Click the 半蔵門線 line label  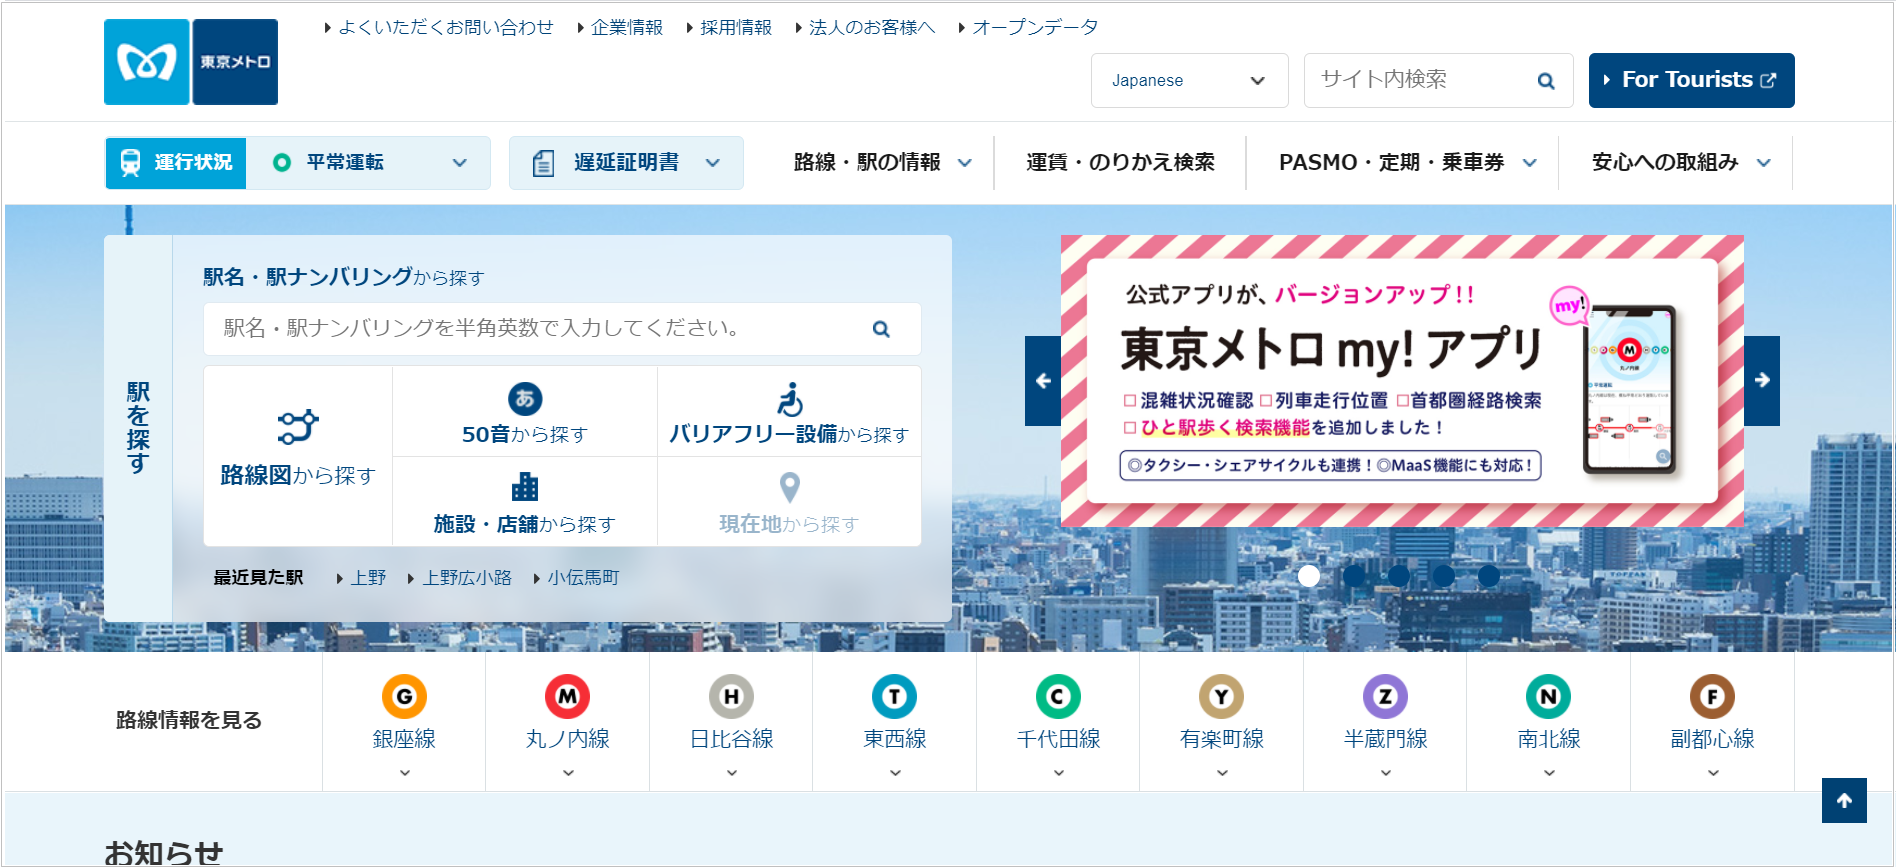1385,739
